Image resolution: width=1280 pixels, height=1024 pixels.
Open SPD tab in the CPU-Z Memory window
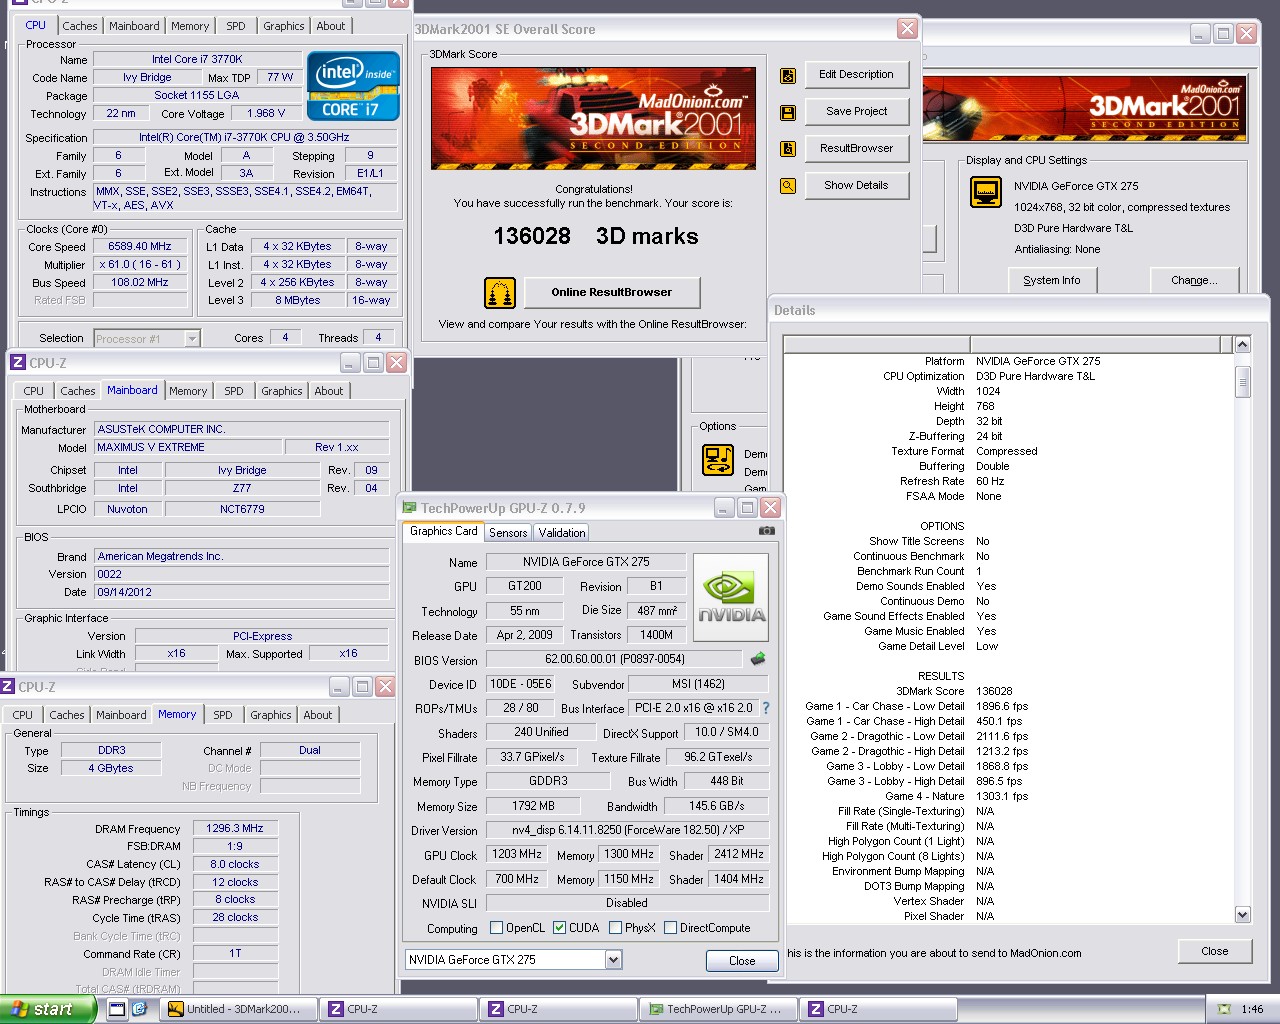click(x=223, y=715)
